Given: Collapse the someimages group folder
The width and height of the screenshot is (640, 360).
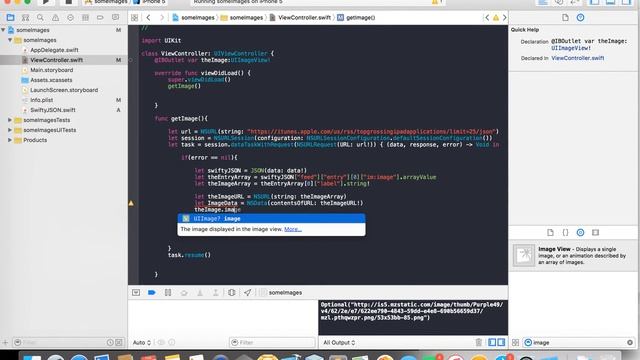Looking at the screenshot, I should 10,40.
